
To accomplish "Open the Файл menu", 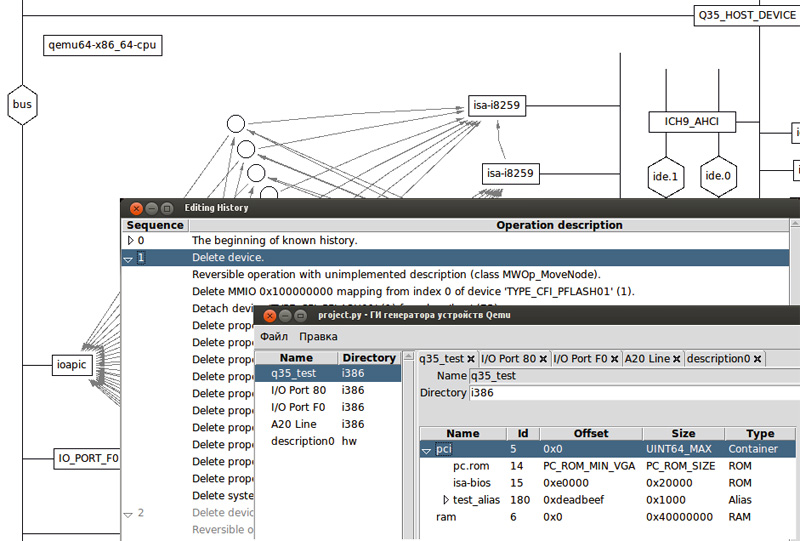I will [273, 337].
